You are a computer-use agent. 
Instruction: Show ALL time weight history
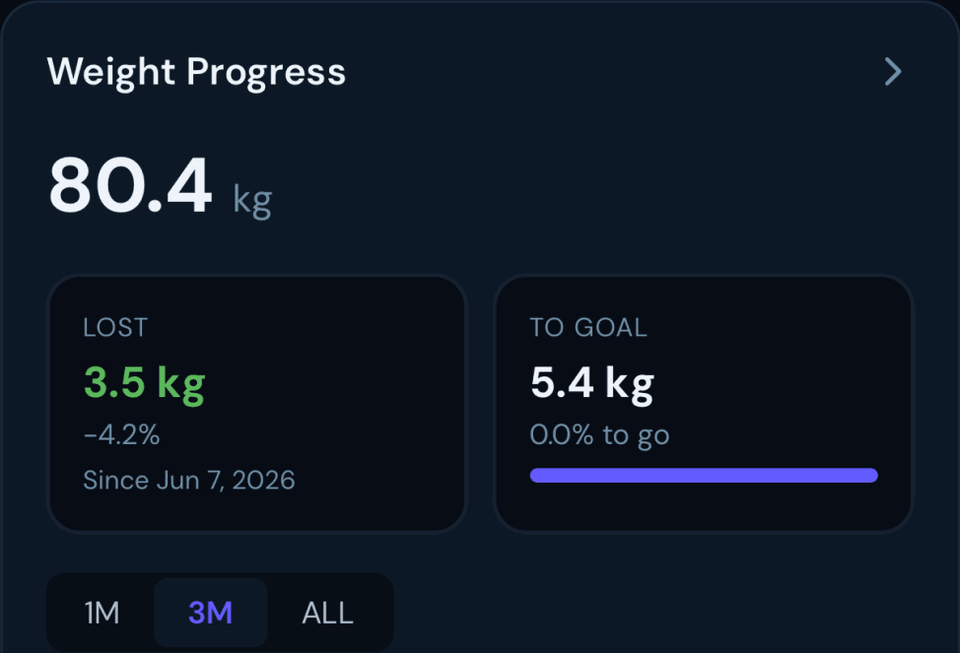(x=328, y=613)
